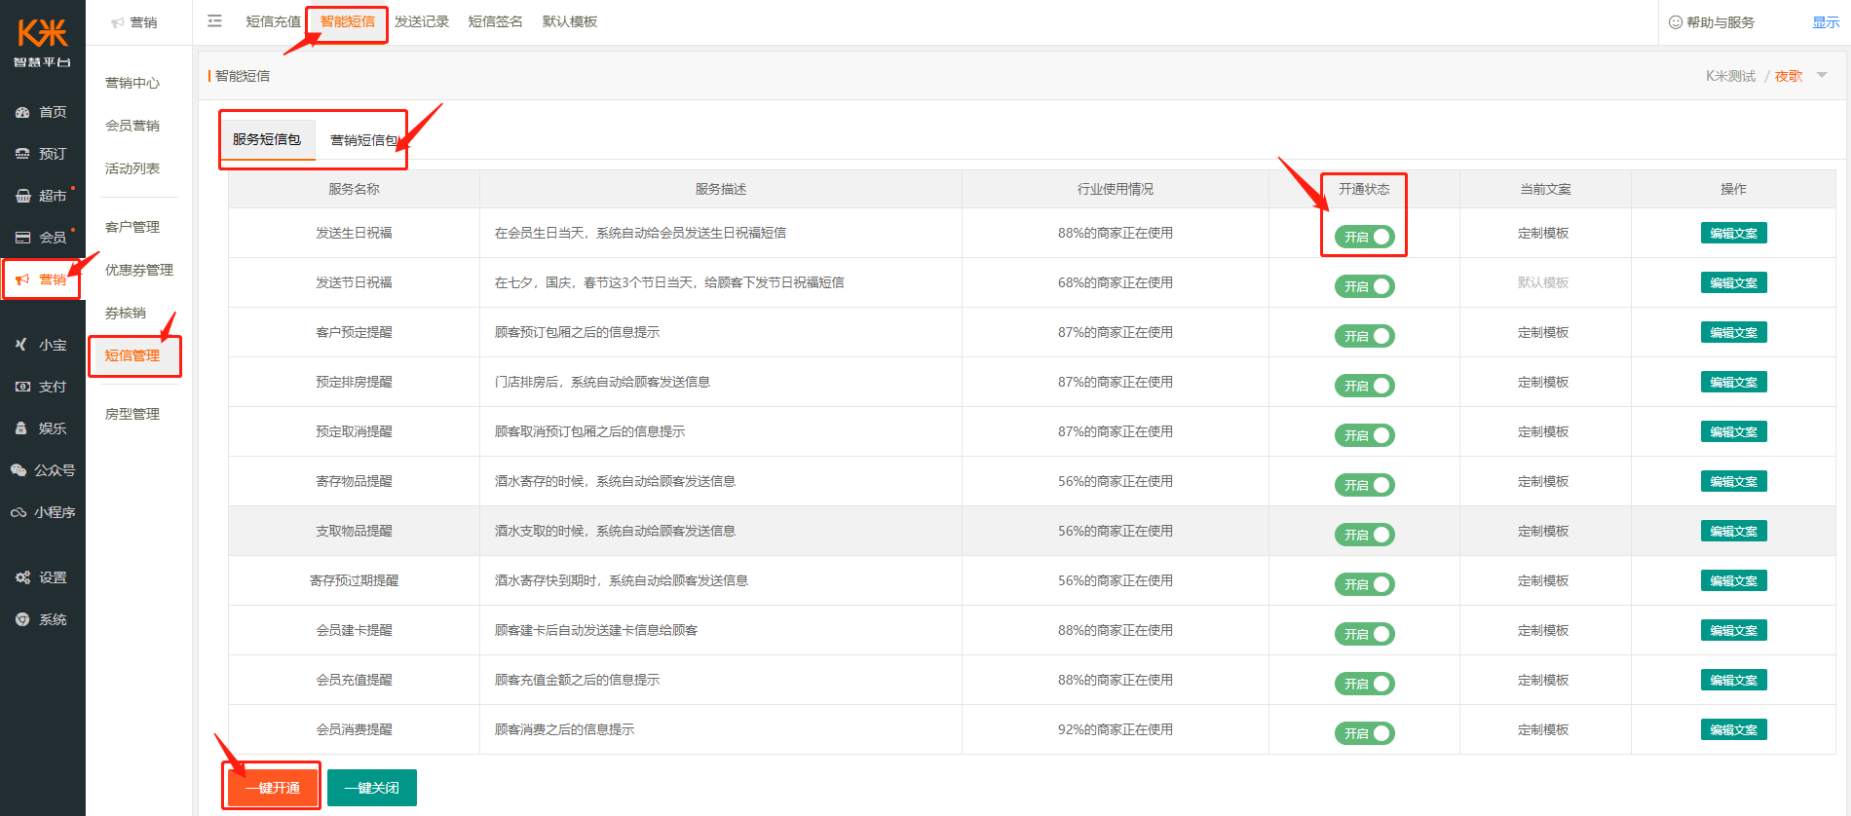Open the 默认模板 tab
This screenshot has height=816, width=1851.
pos(569,21)
